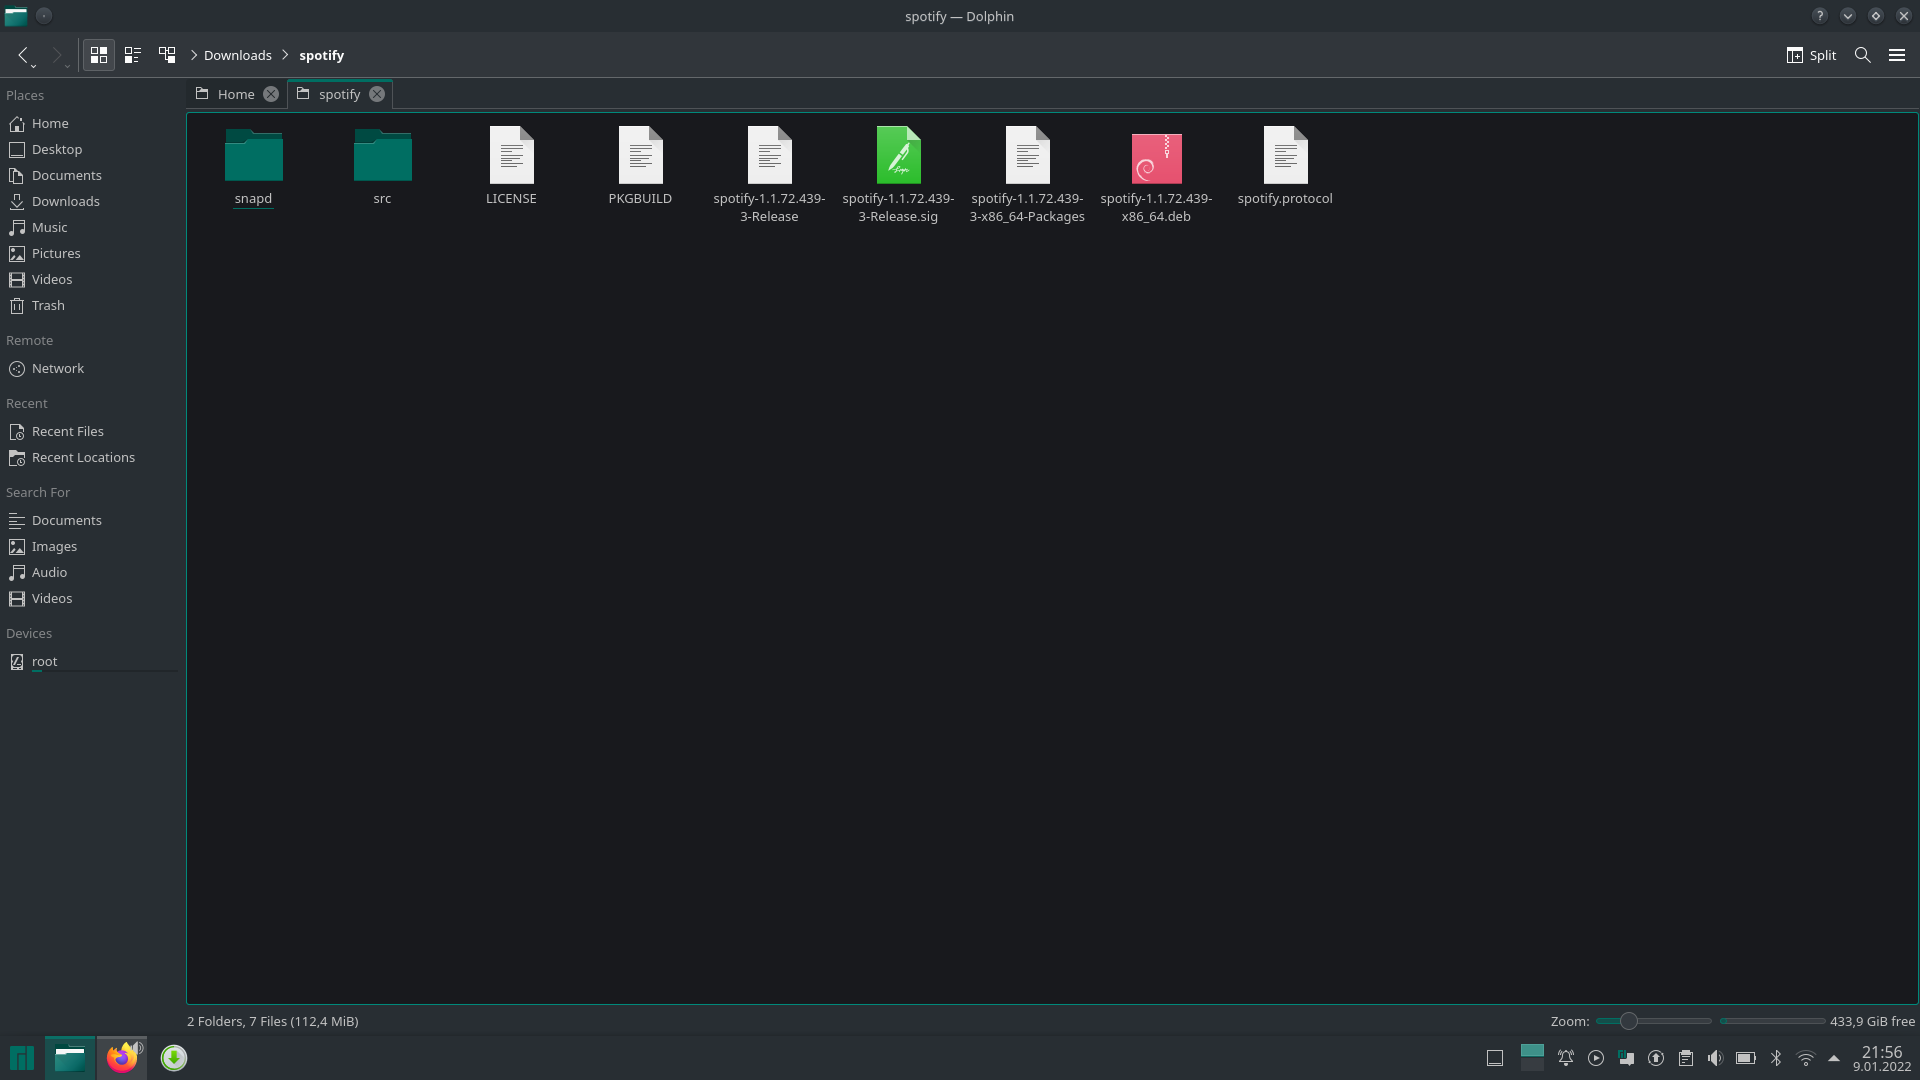Open the notifications bell tray icon
Viewport: 1920px width, 1080px height.
(x=1566, y=1058)
